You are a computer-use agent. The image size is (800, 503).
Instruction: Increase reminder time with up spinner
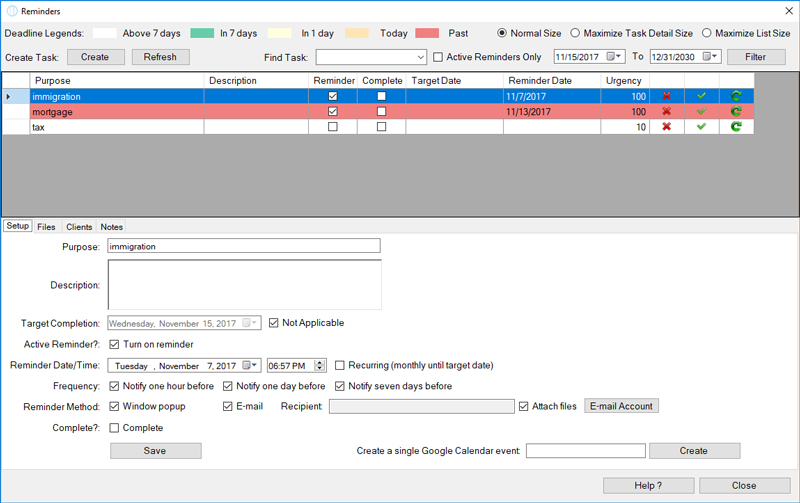[x=320, y=363]
